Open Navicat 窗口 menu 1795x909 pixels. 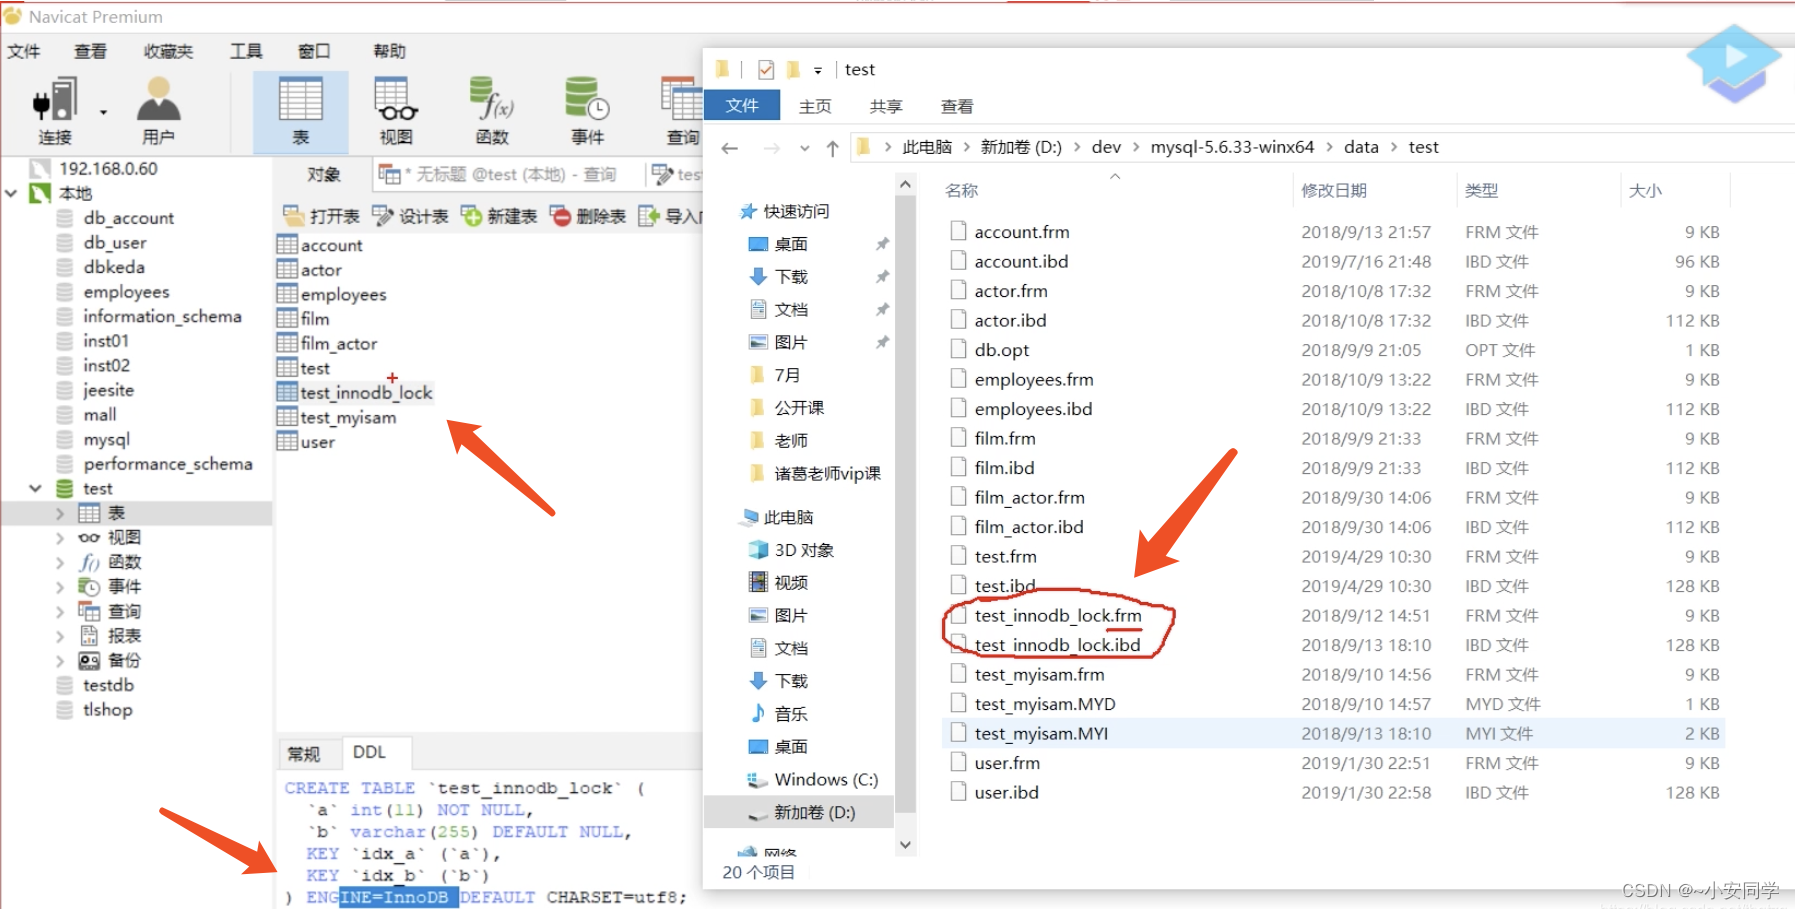tap(314, 51)
